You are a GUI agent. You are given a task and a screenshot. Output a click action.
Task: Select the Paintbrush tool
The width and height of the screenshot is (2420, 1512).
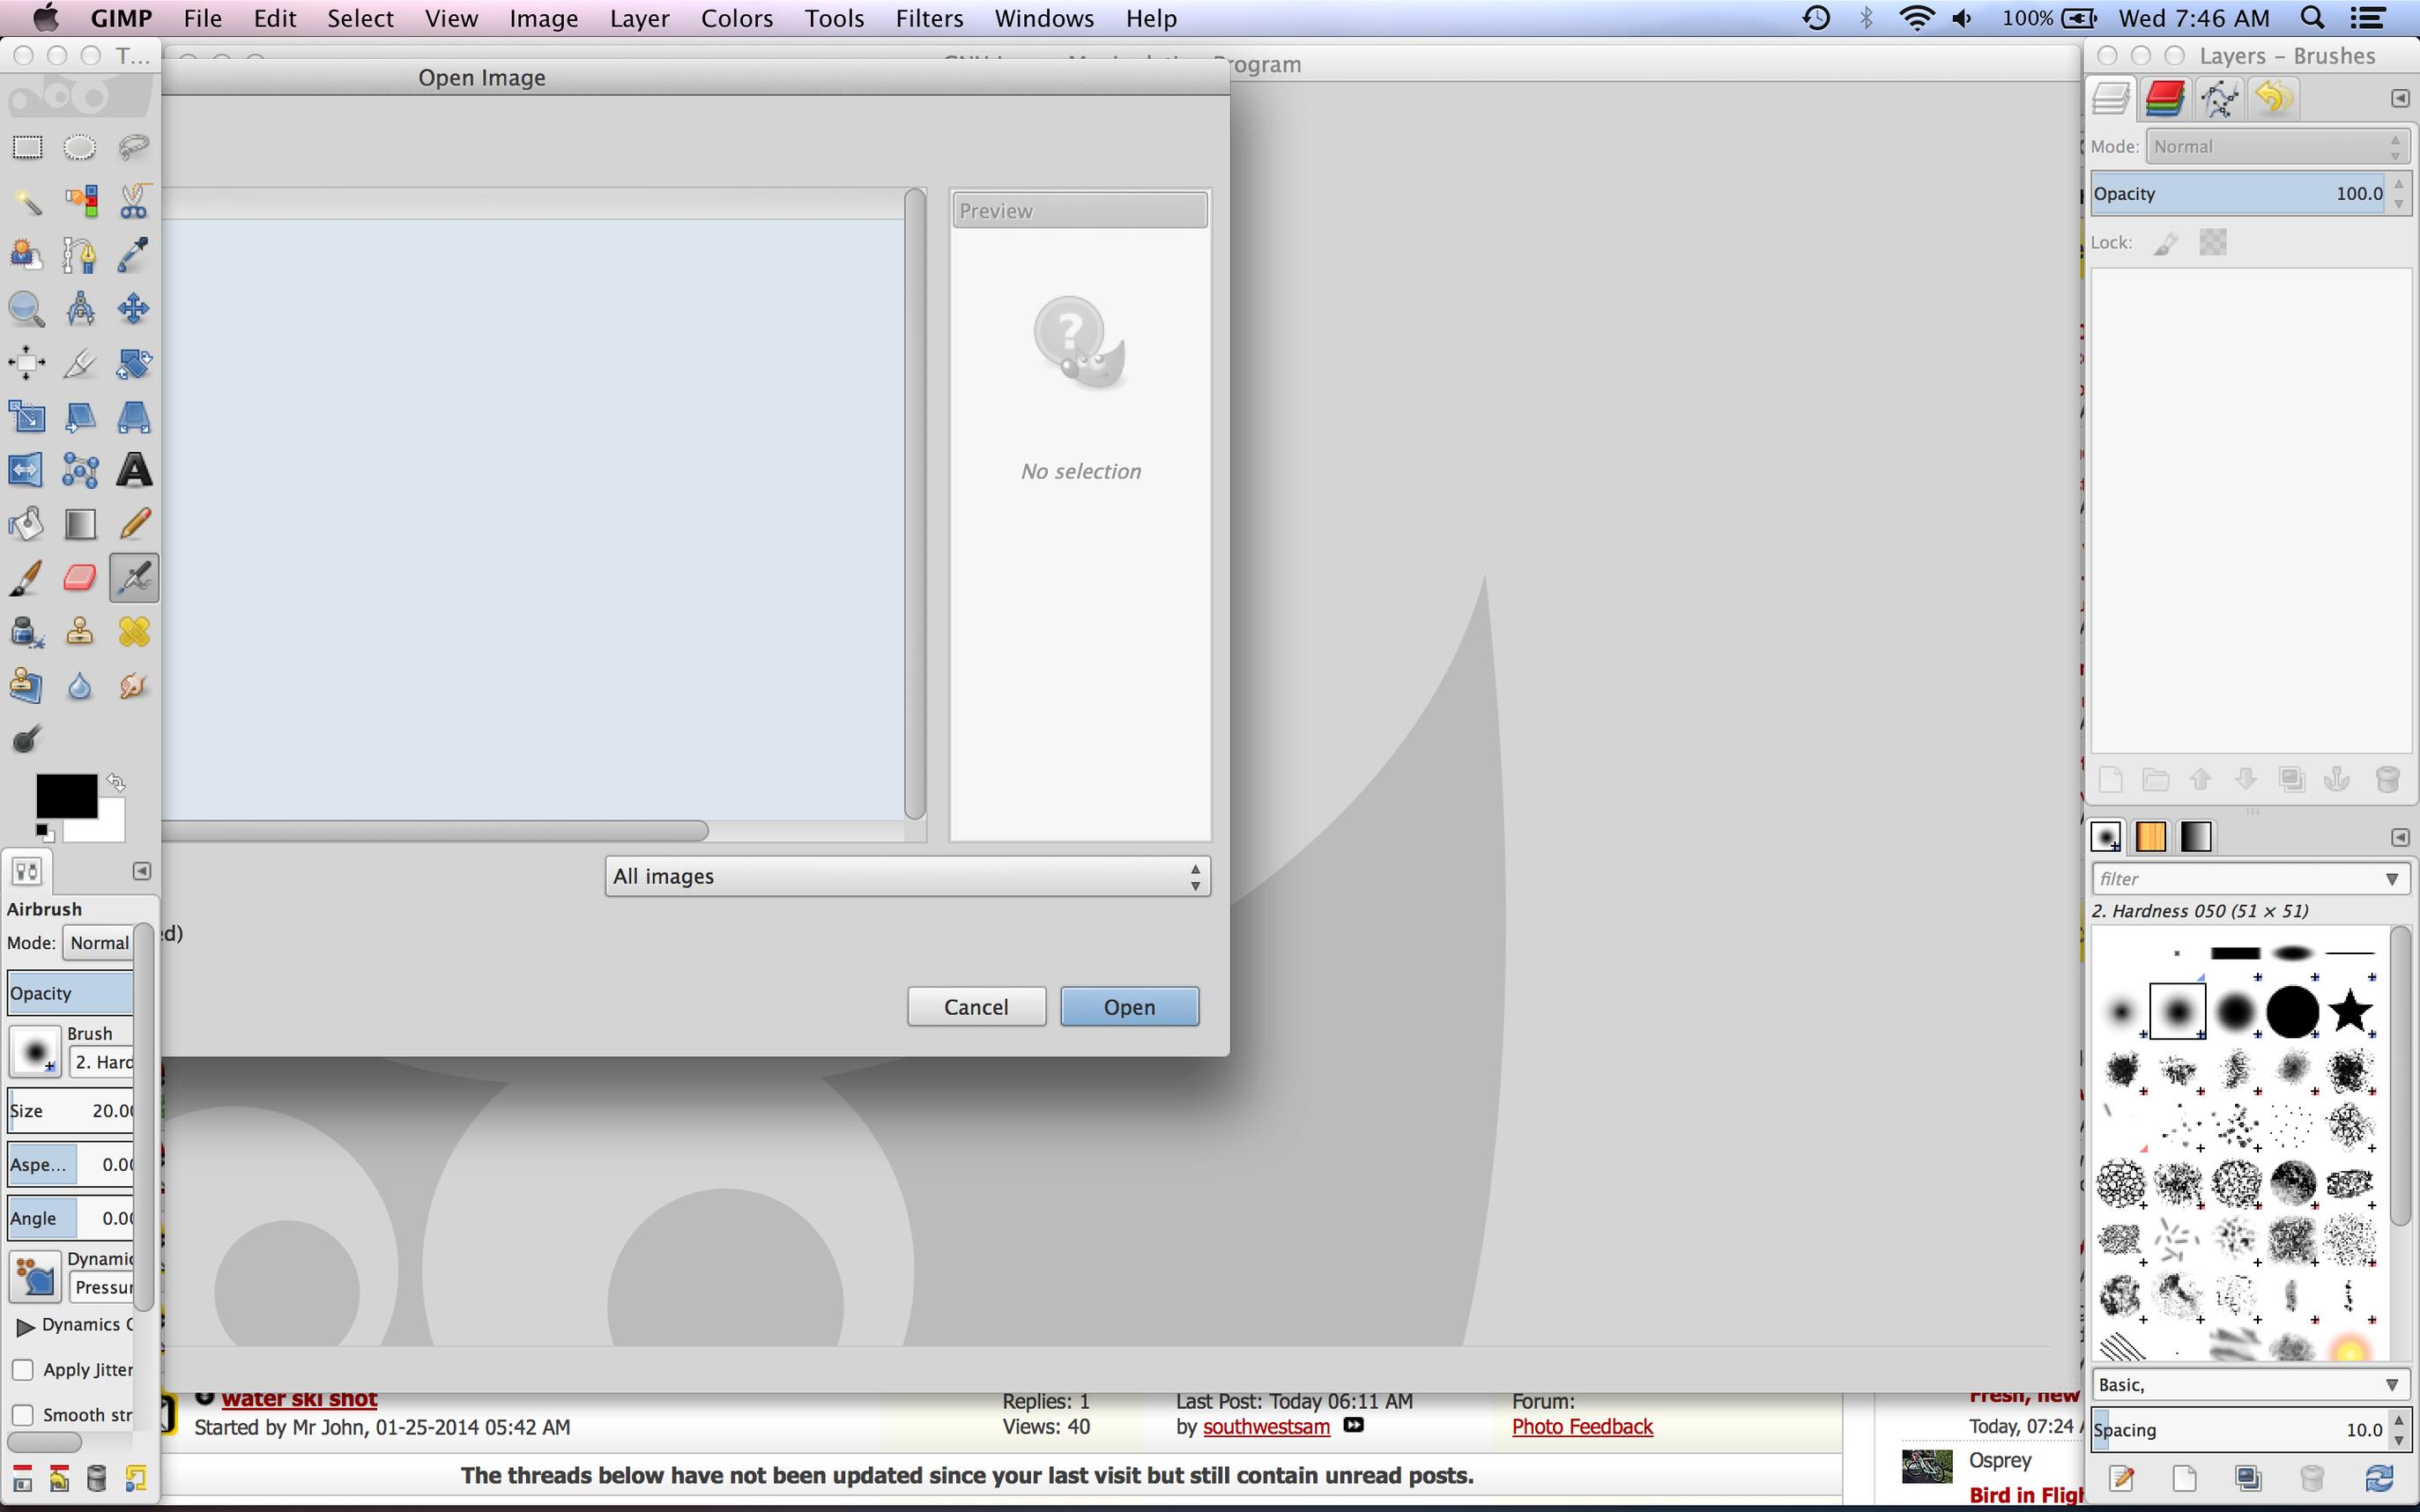coord(27,578)
